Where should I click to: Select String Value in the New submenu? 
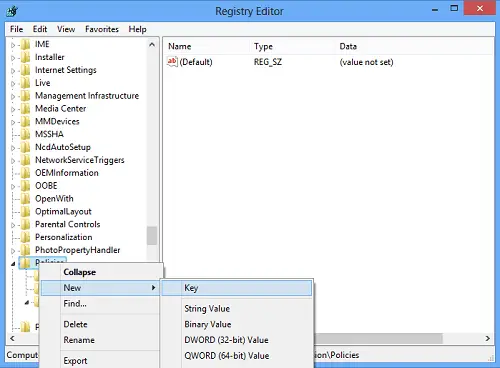(x=237, y=309)
